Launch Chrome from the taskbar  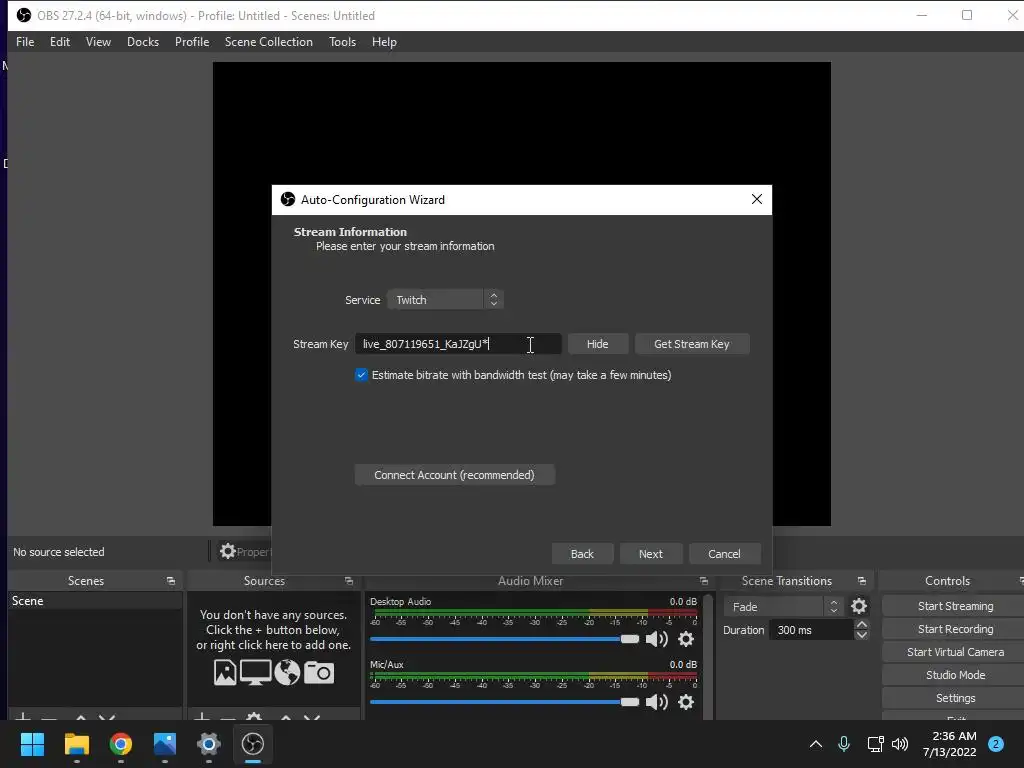121,744
